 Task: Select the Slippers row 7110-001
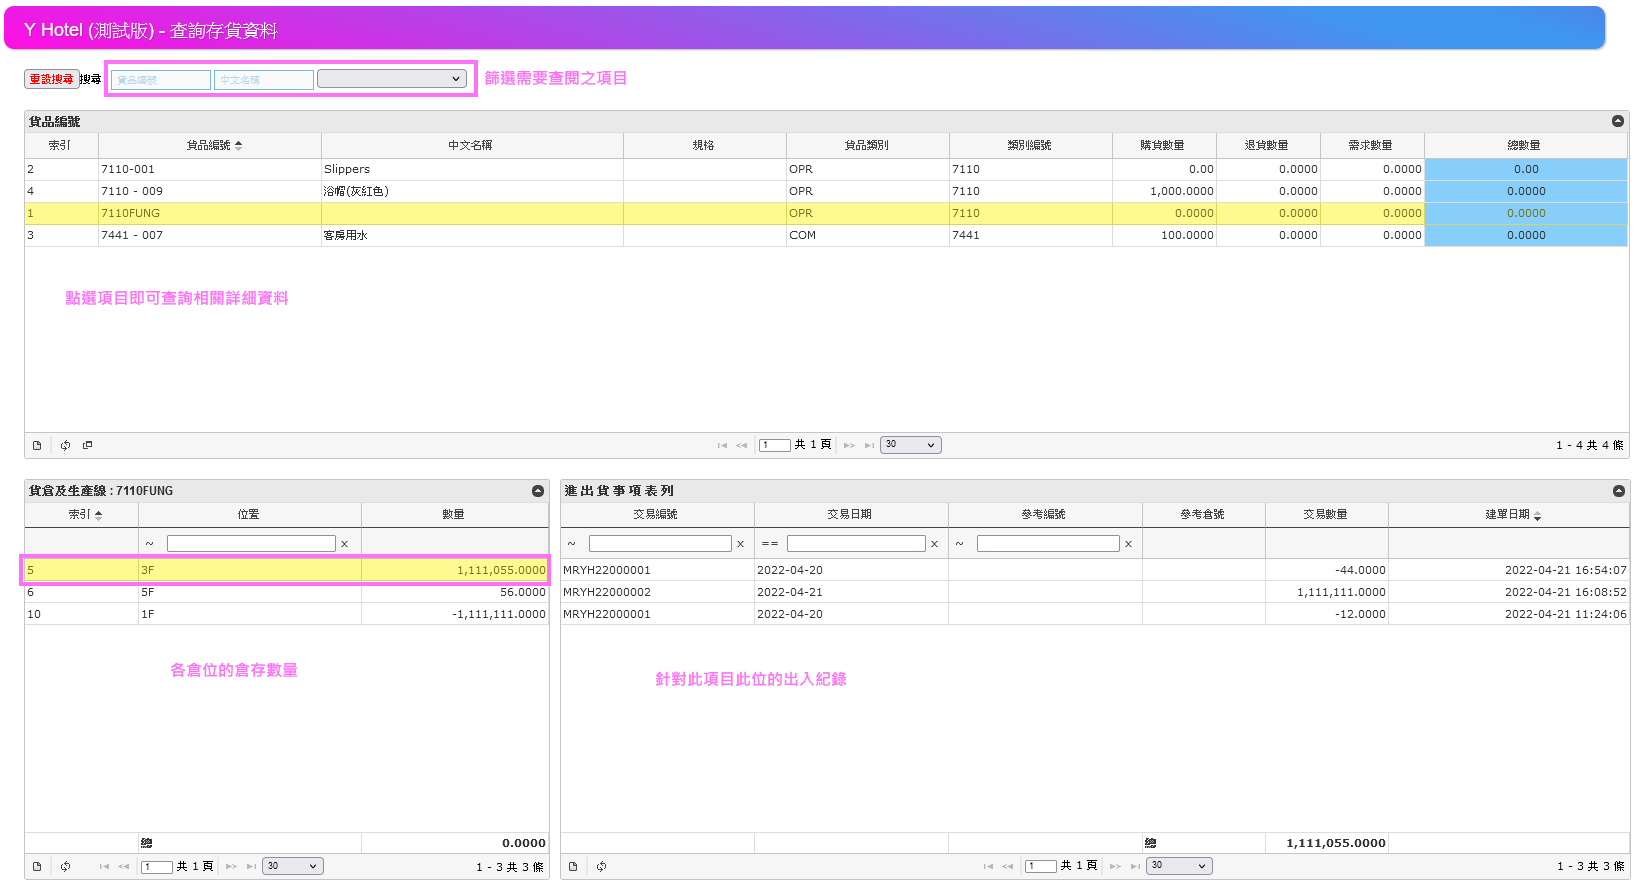coord(346,170)
